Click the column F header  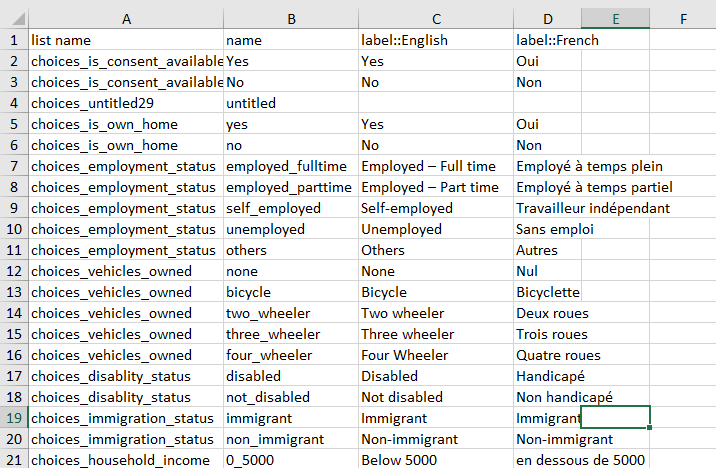point(682,18)
